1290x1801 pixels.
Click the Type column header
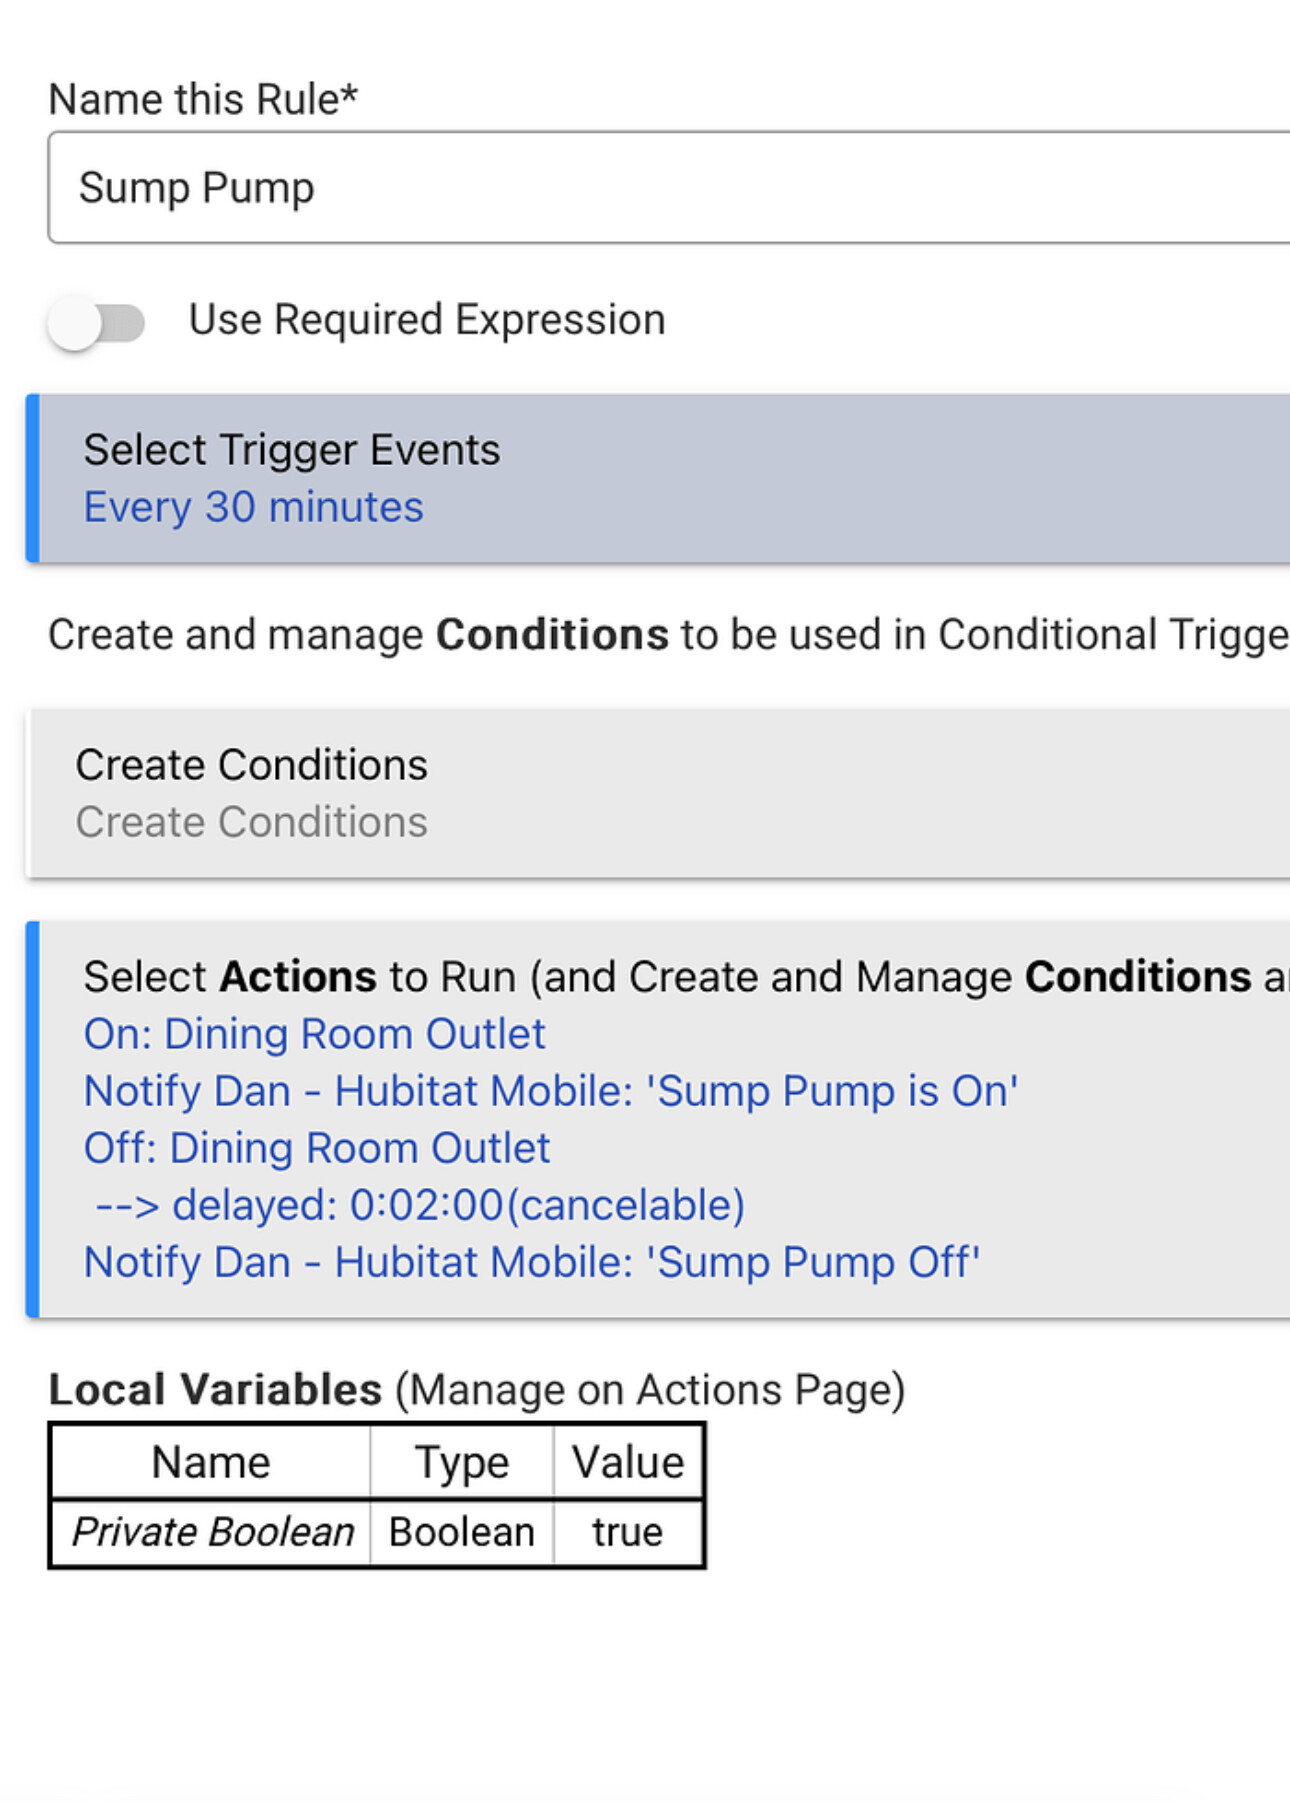point(462,1462)
